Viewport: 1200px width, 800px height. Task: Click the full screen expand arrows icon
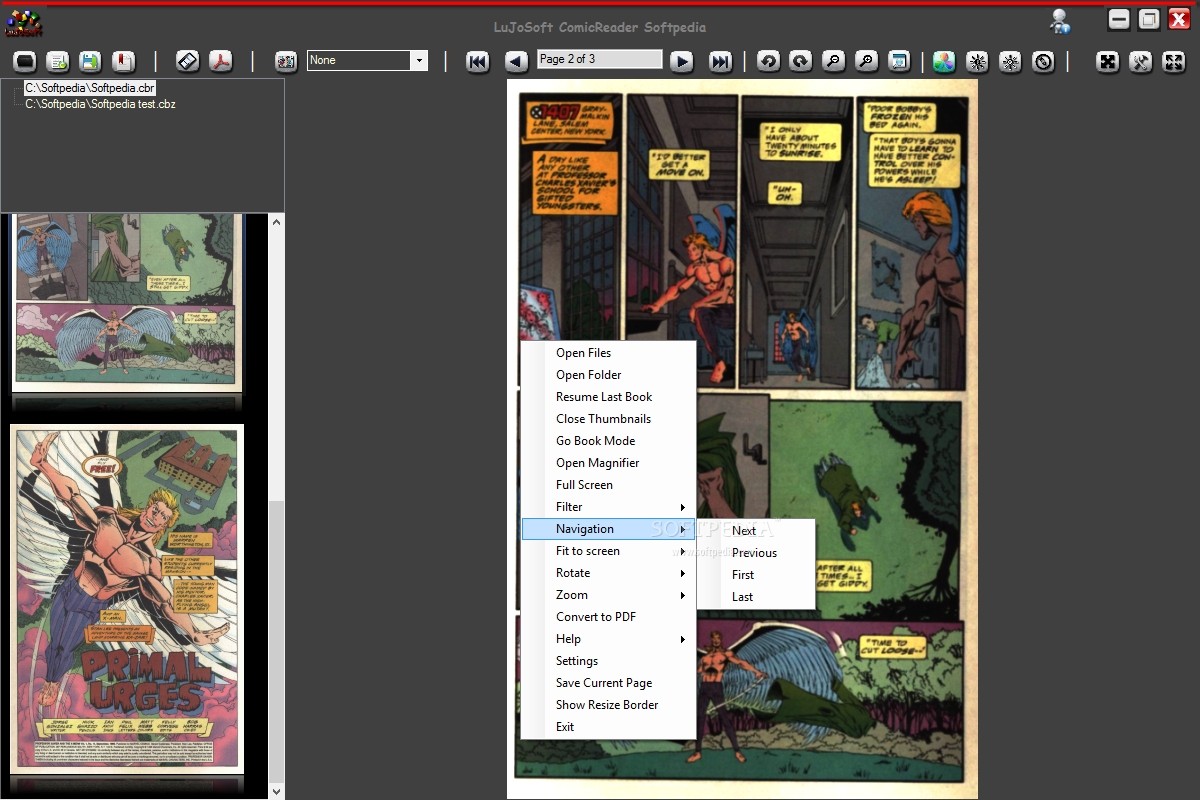point(1174,62)
